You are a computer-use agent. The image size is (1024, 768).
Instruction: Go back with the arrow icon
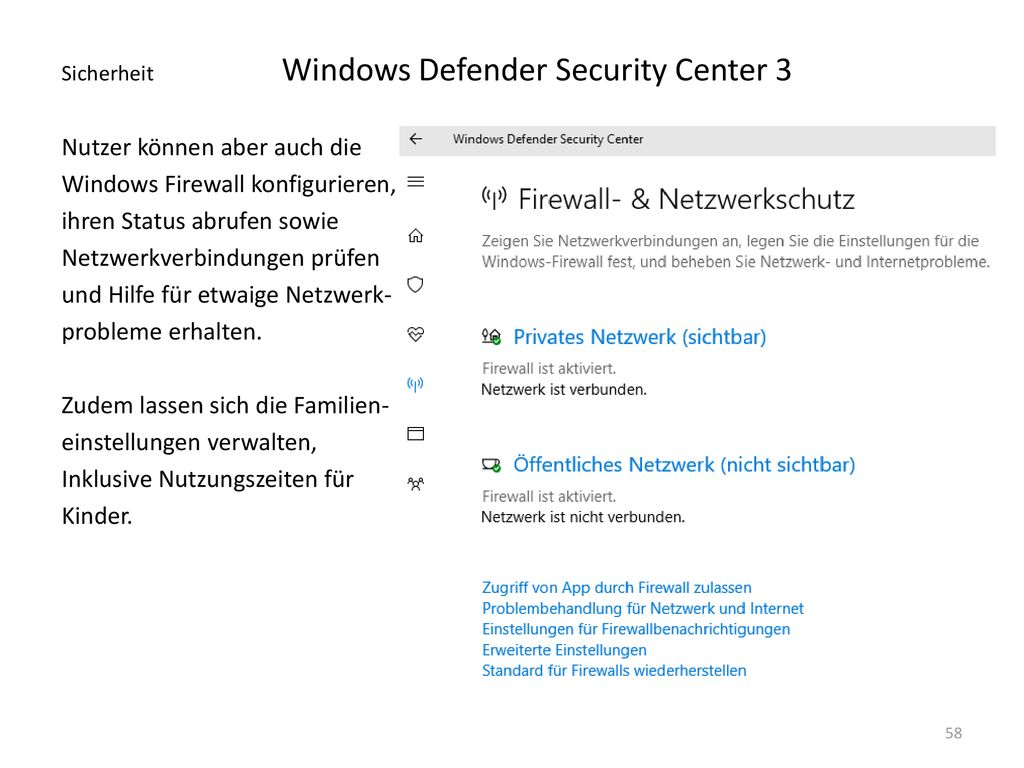point(415,139)
